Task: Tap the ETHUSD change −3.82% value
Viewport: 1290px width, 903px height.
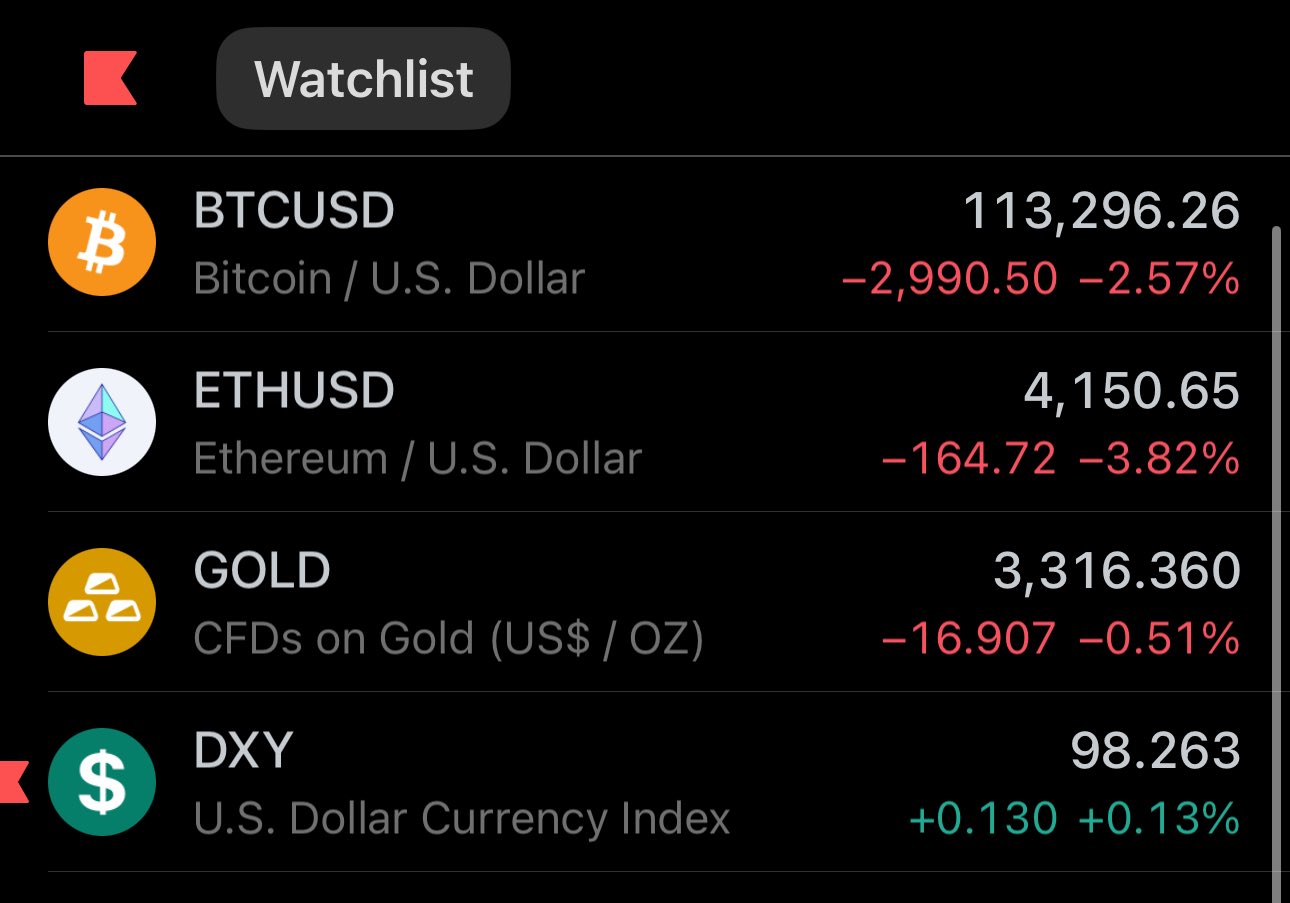Action: pyautogui.click(x=1160, y=459)
